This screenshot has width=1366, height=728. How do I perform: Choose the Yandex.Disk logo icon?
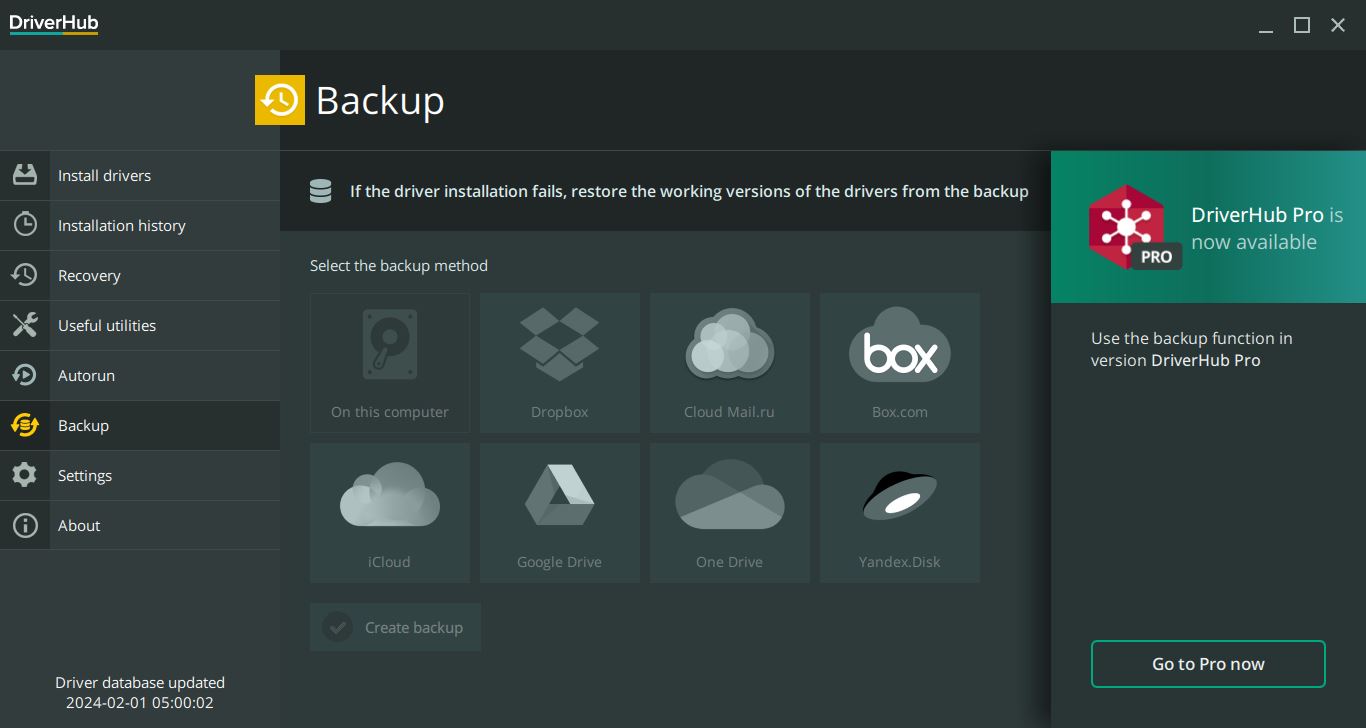[x=900, y=494]
